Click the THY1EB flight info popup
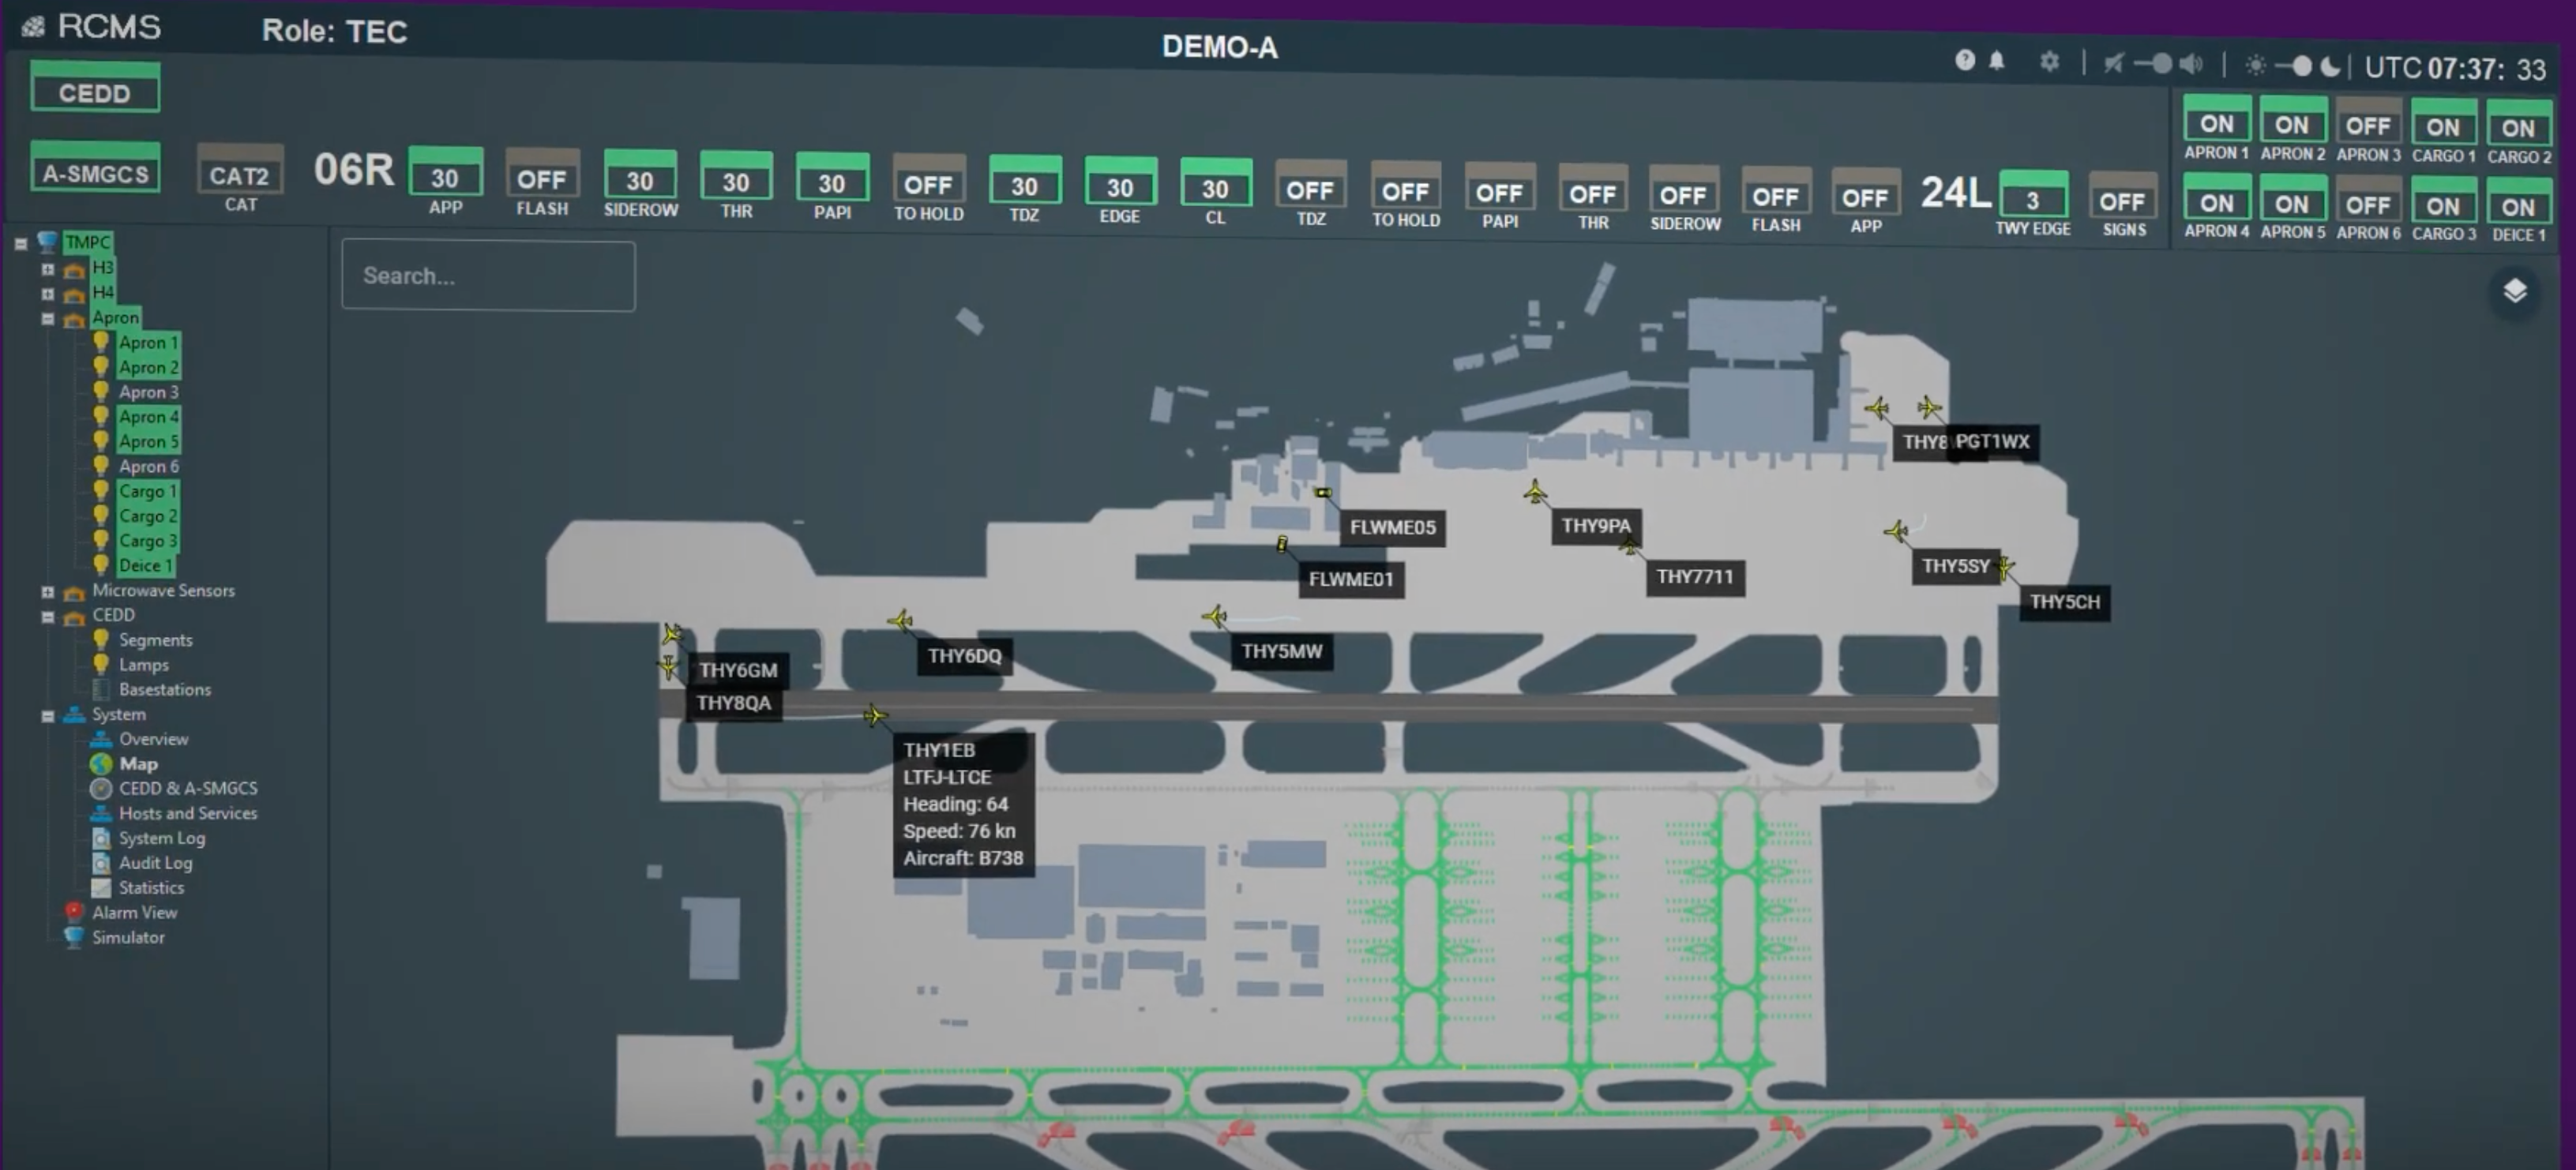This screenshot has width=2576, height=1170. point(963,805)
